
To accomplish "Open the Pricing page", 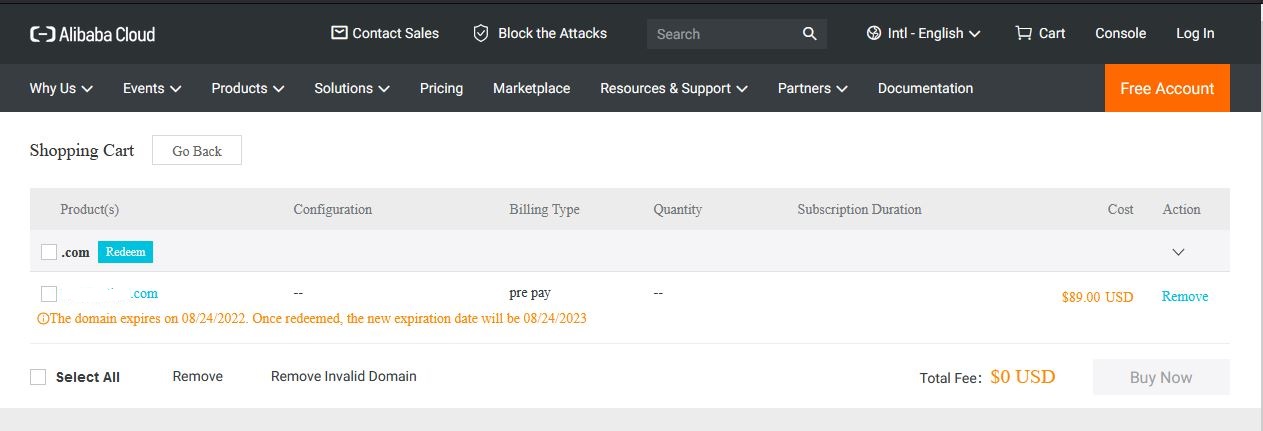I will tap(441, 88).
